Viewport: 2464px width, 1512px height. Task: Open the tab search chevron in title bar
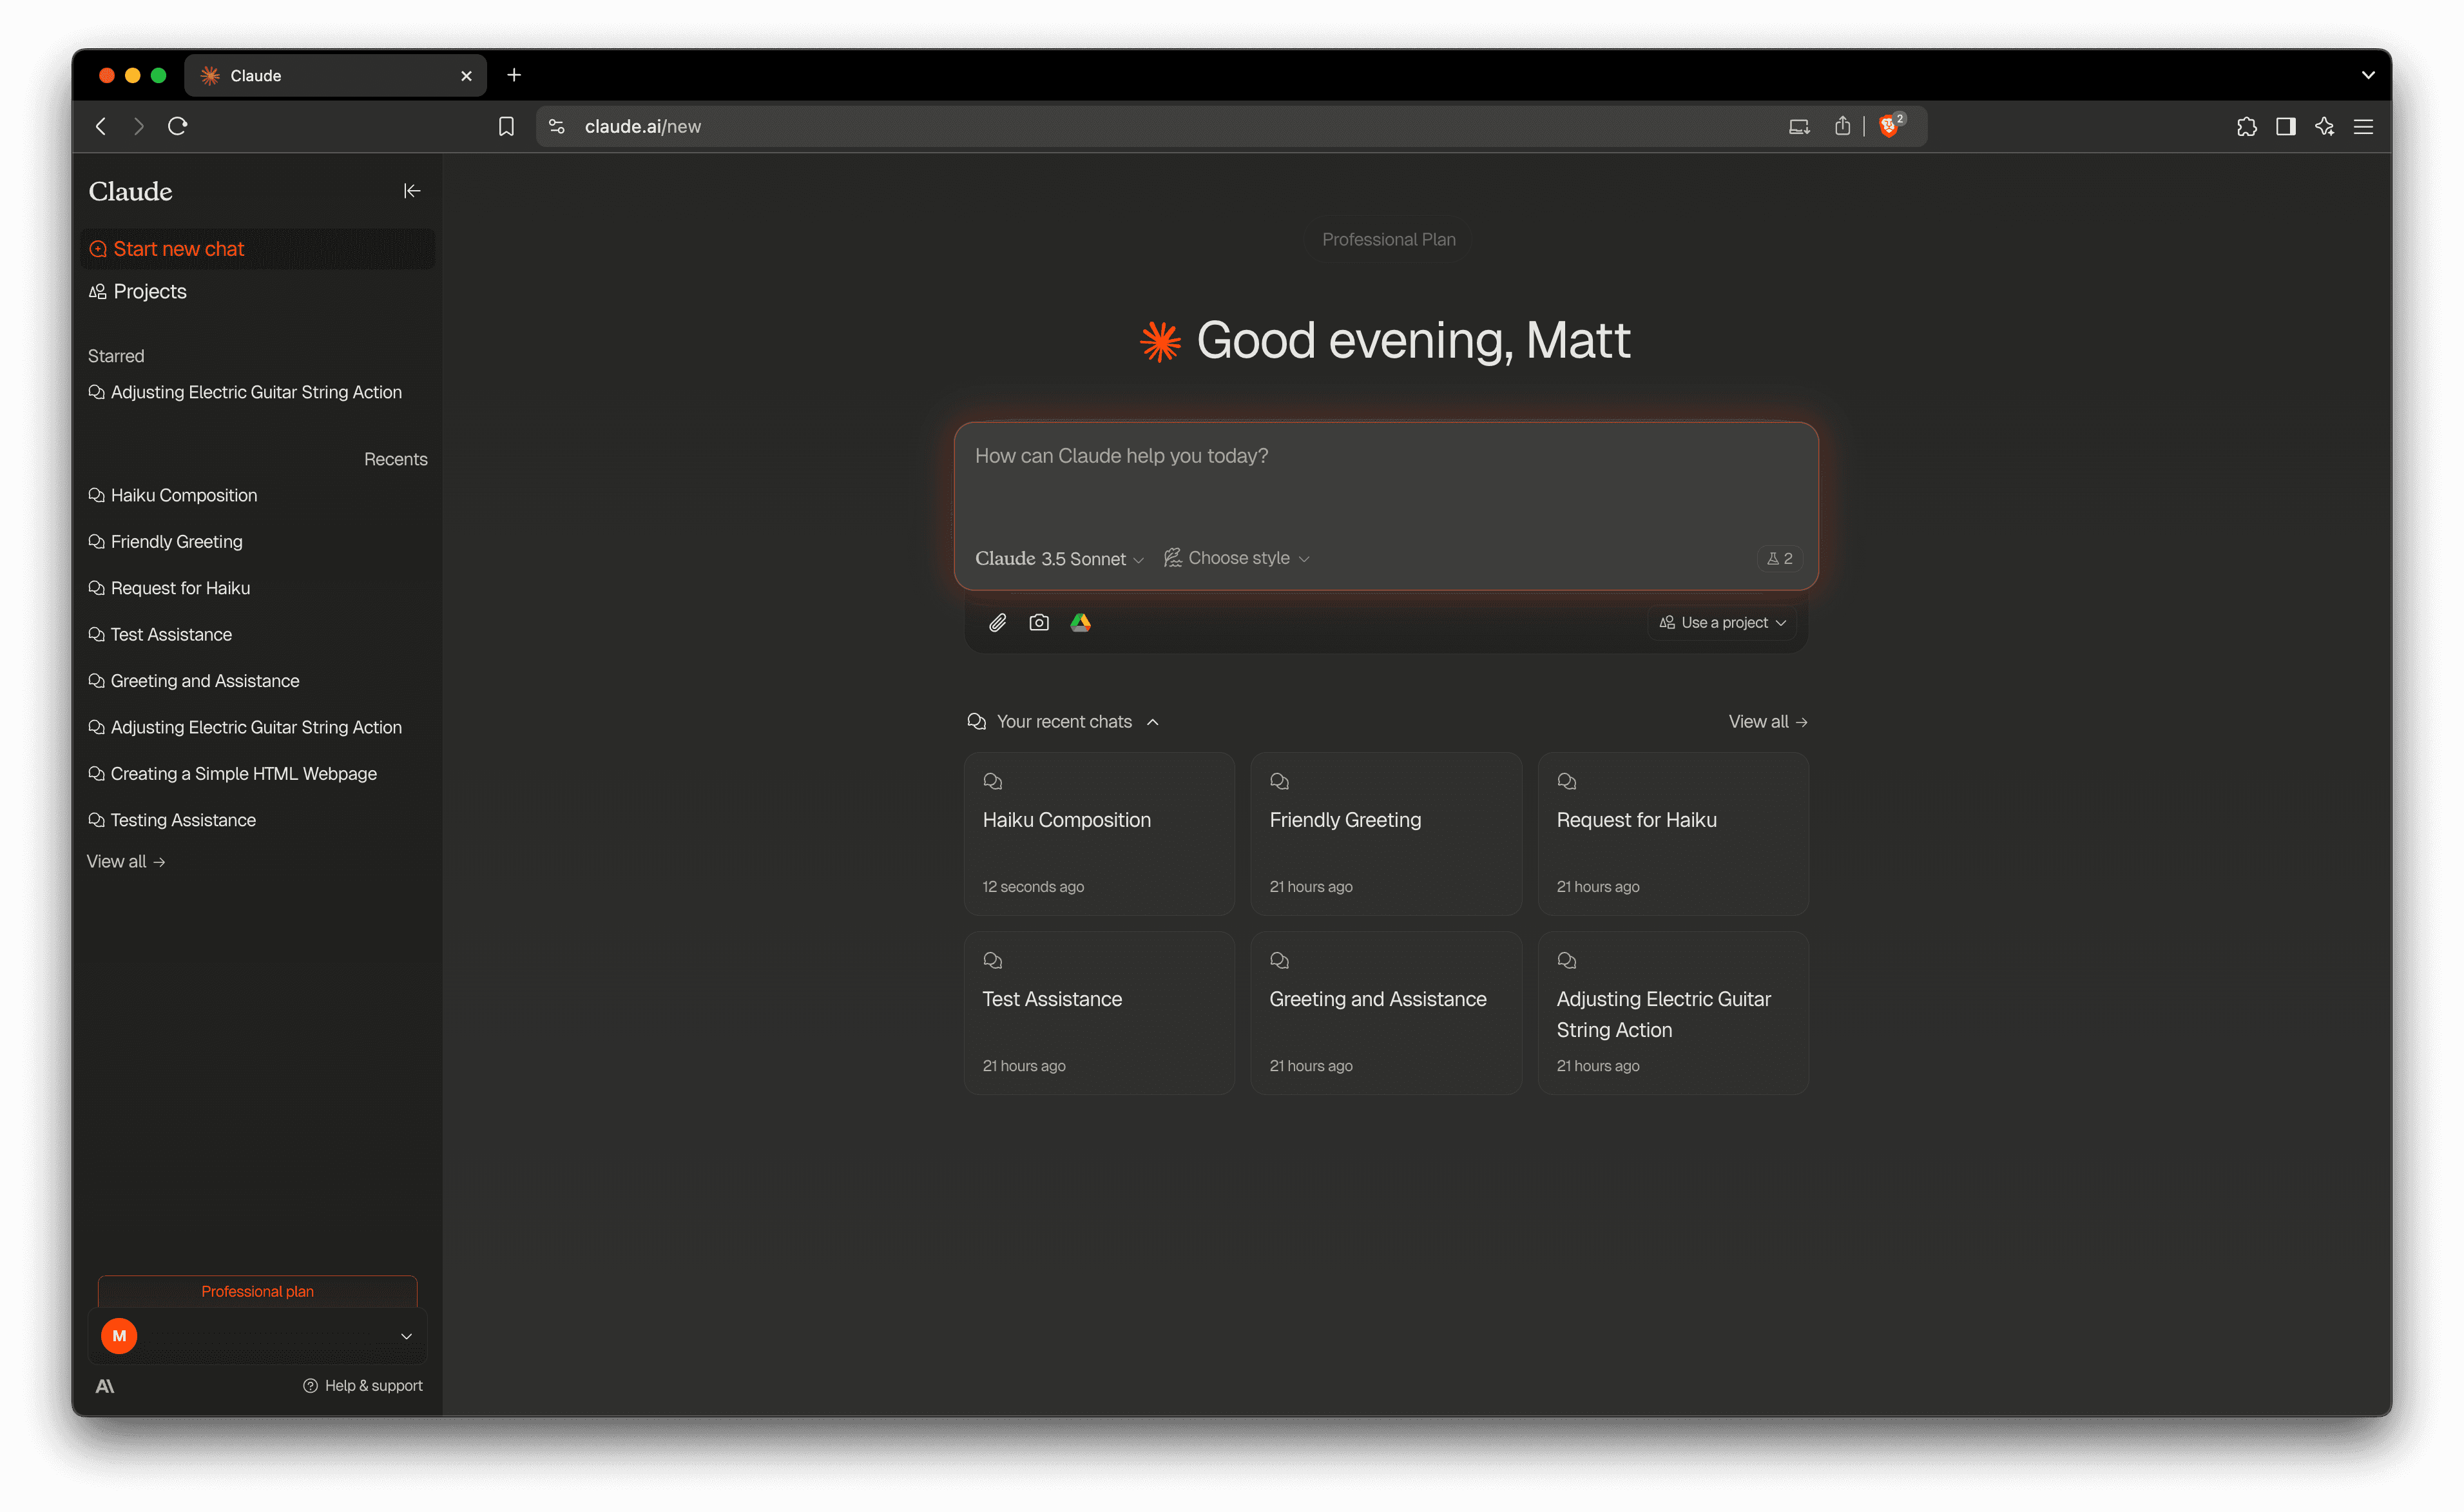(2368, 75)
